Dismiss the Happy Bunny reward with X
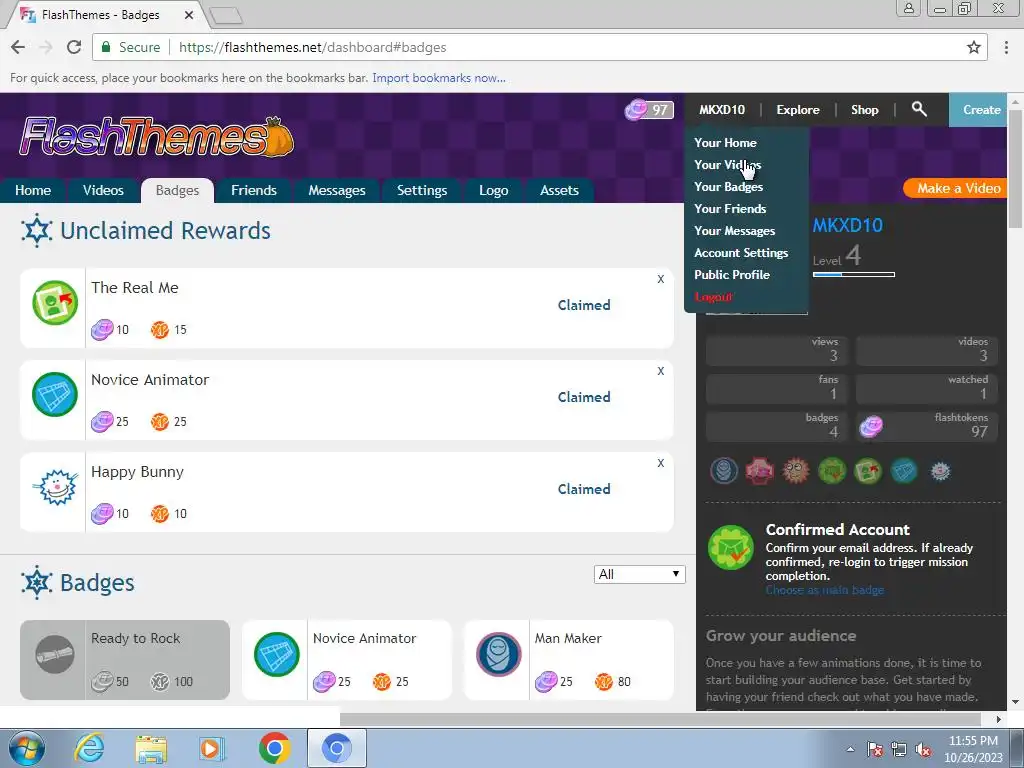 coord(660,463)
